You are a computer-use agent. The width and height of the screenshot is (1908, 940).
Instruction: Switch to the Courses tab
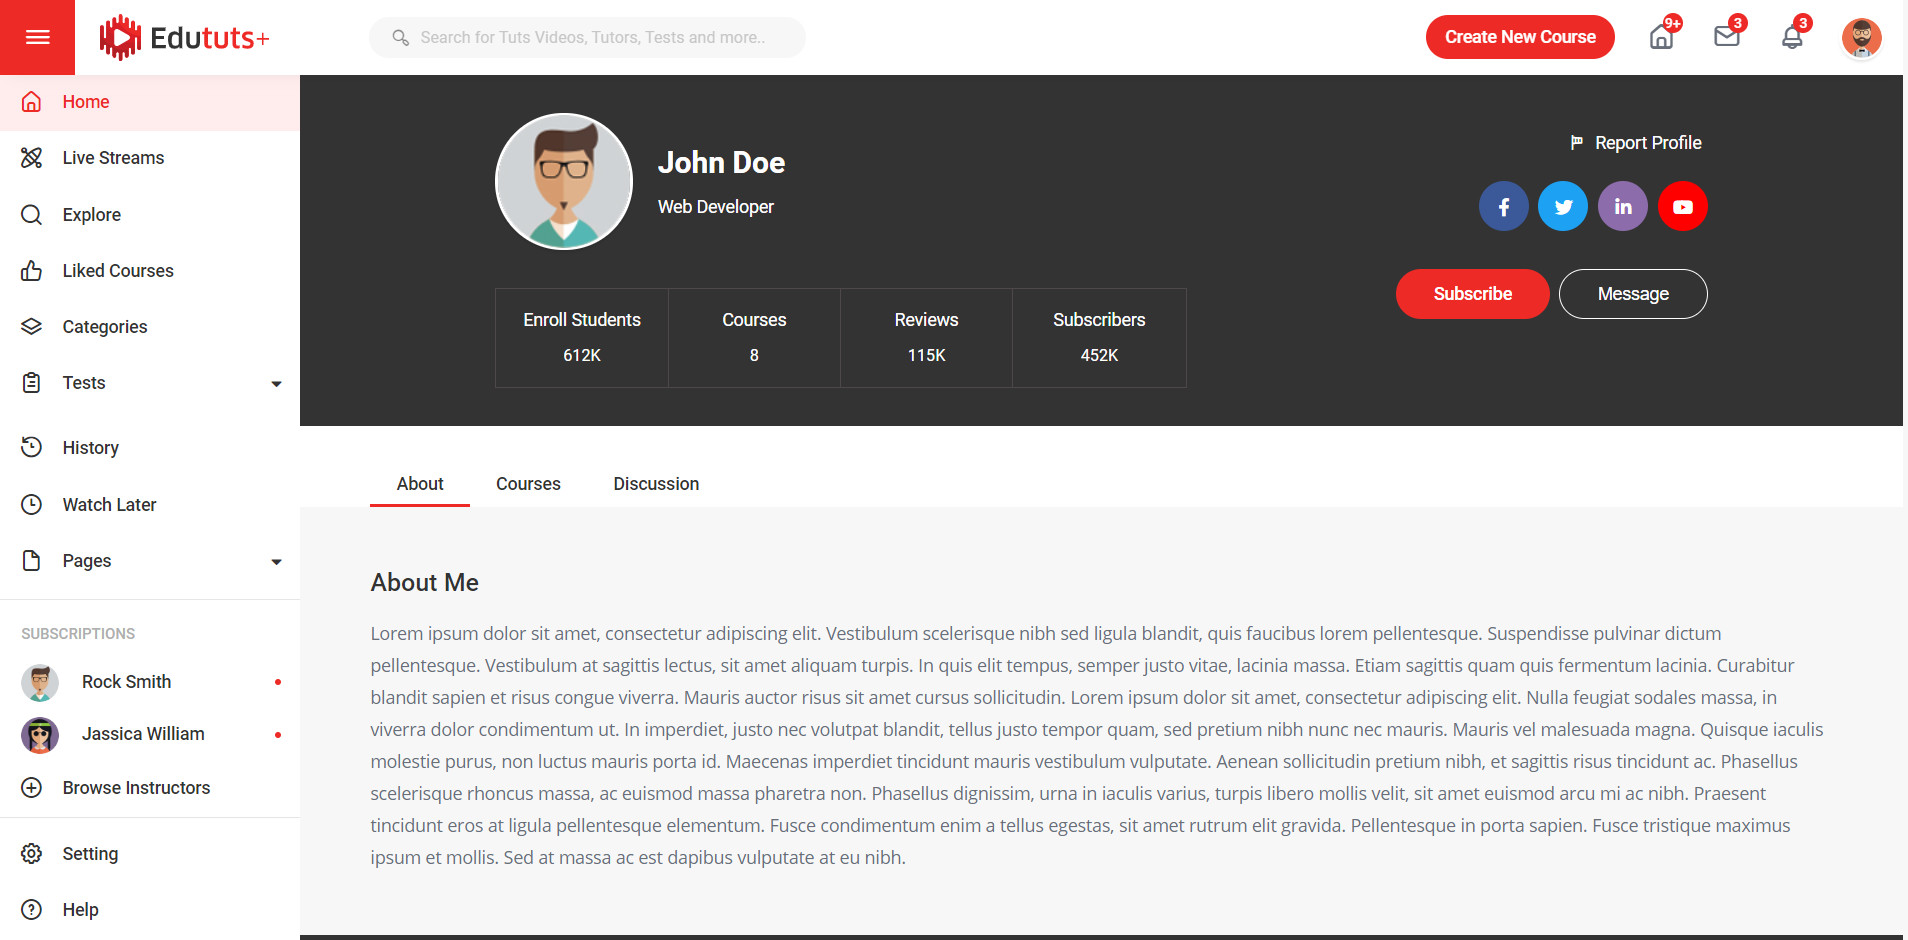(x=528, y=484)
